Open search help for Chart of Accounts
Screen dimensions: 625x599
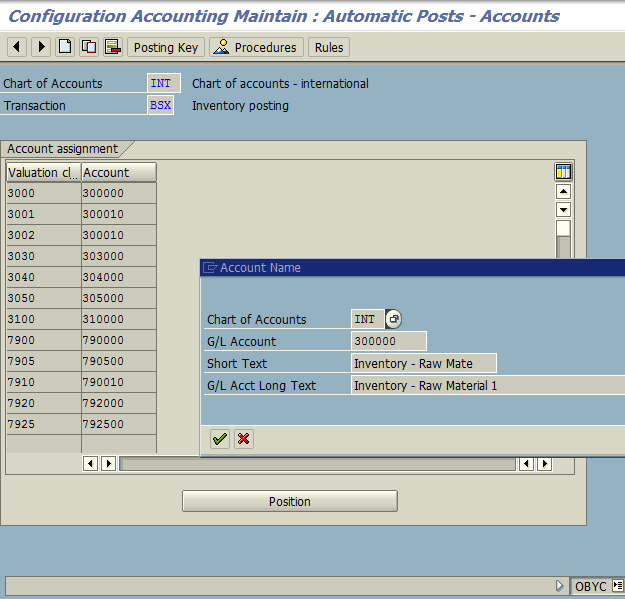click(x=393, y=319)
